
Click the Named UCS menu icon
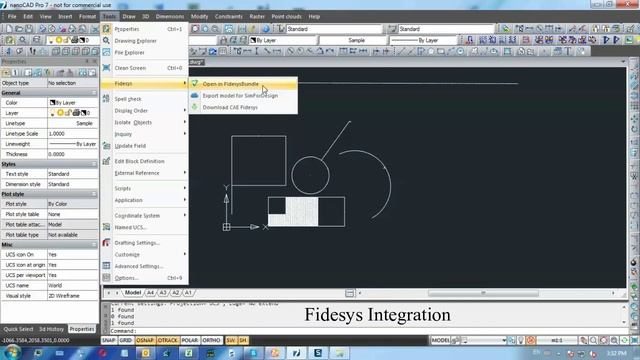pyautogui.click(x=106, y=227)
